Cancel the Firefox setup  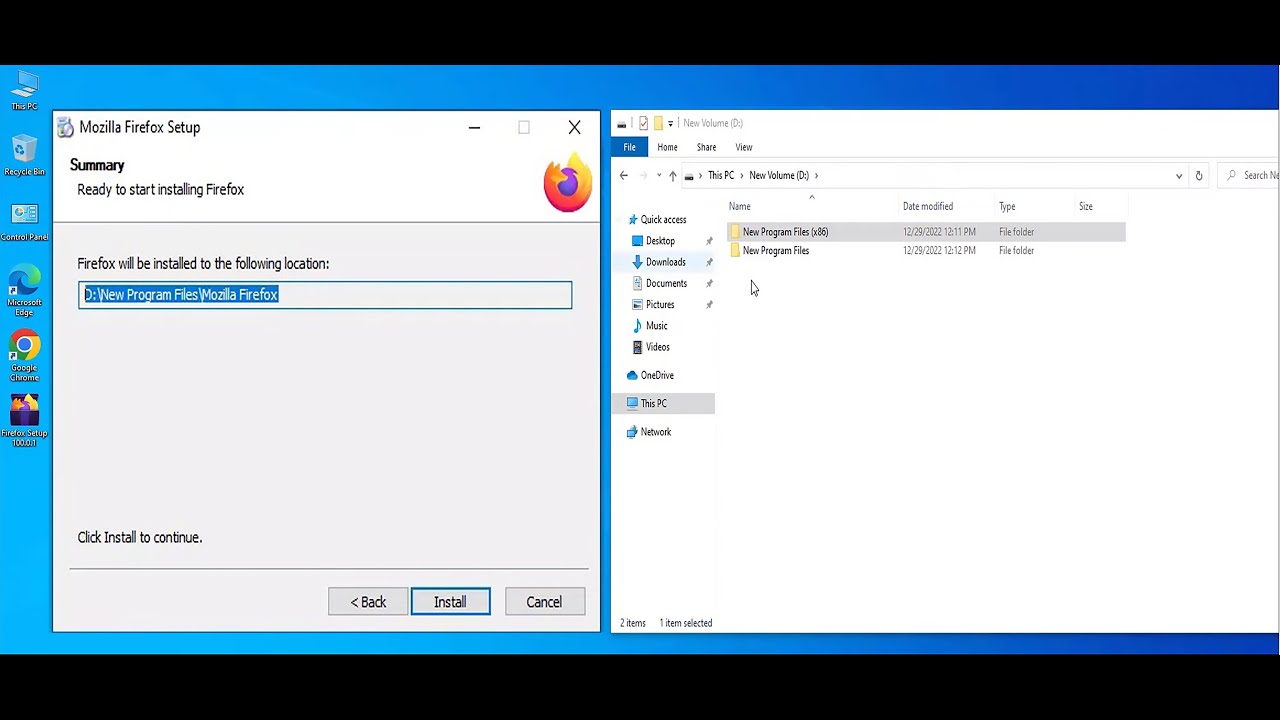pos(544,602)
